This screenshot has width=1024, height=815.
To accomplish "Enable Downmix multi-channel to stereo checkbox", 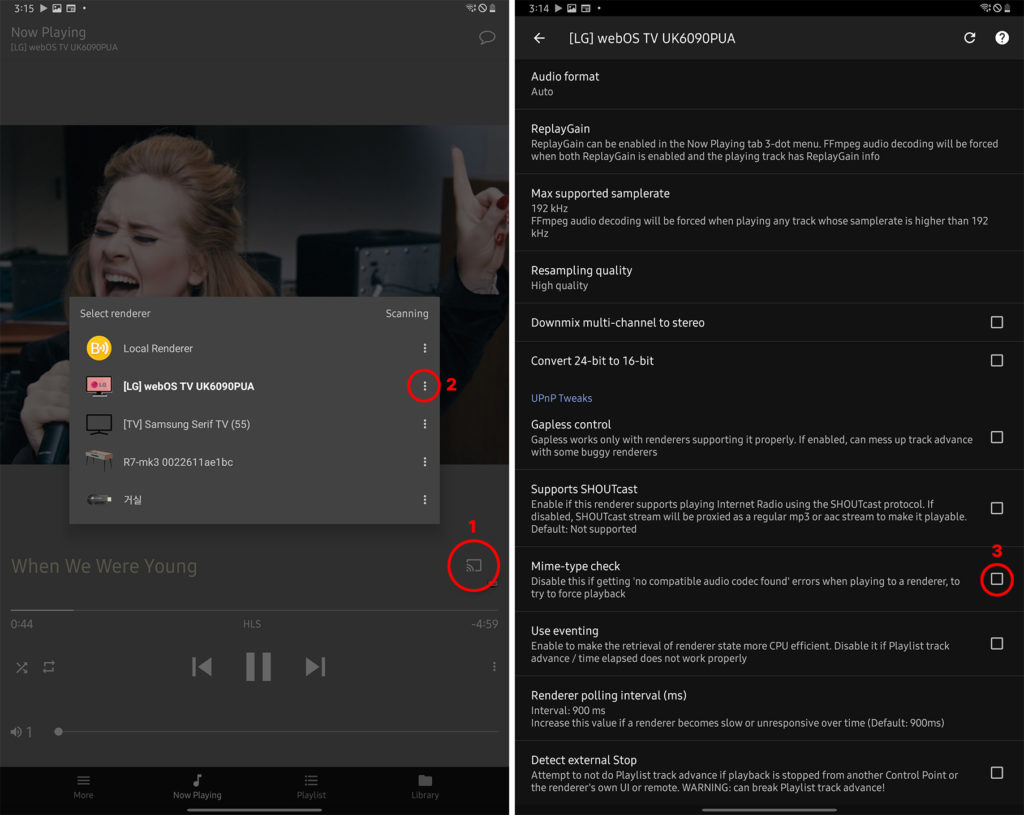I will (x=996, y=322).
